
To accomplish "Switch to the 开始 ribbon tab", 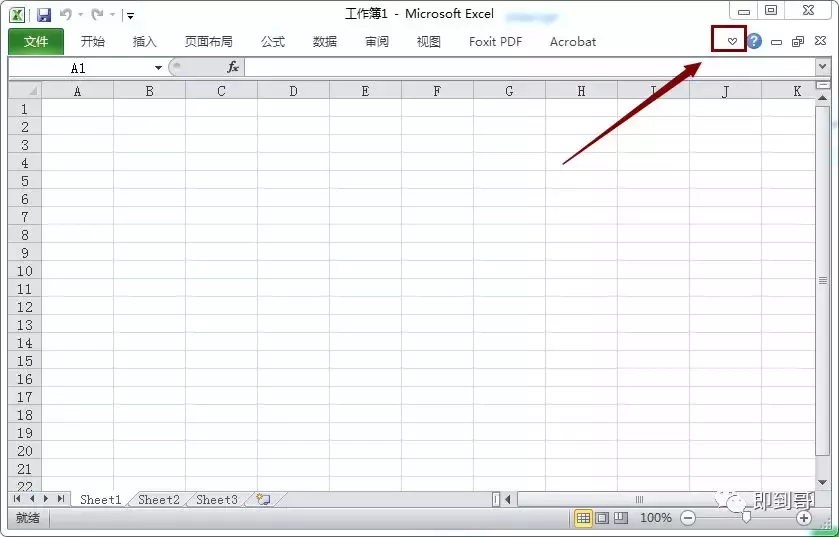I will [x=93, y=42].
